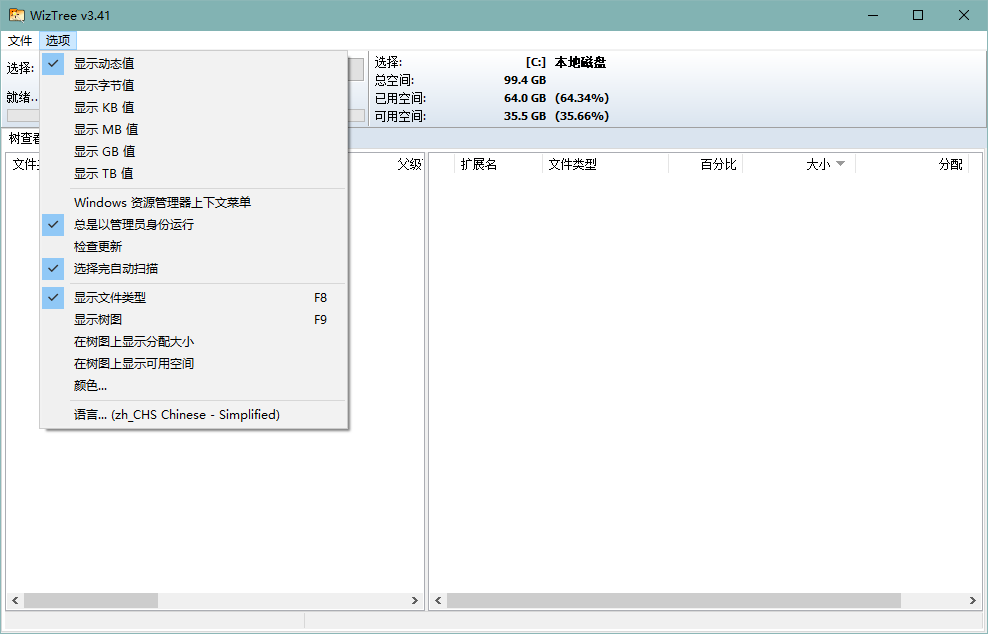Close the 选项 menu from the menu bar
Image resolution: width=988 pixels, height=634 pixels.
58,40
